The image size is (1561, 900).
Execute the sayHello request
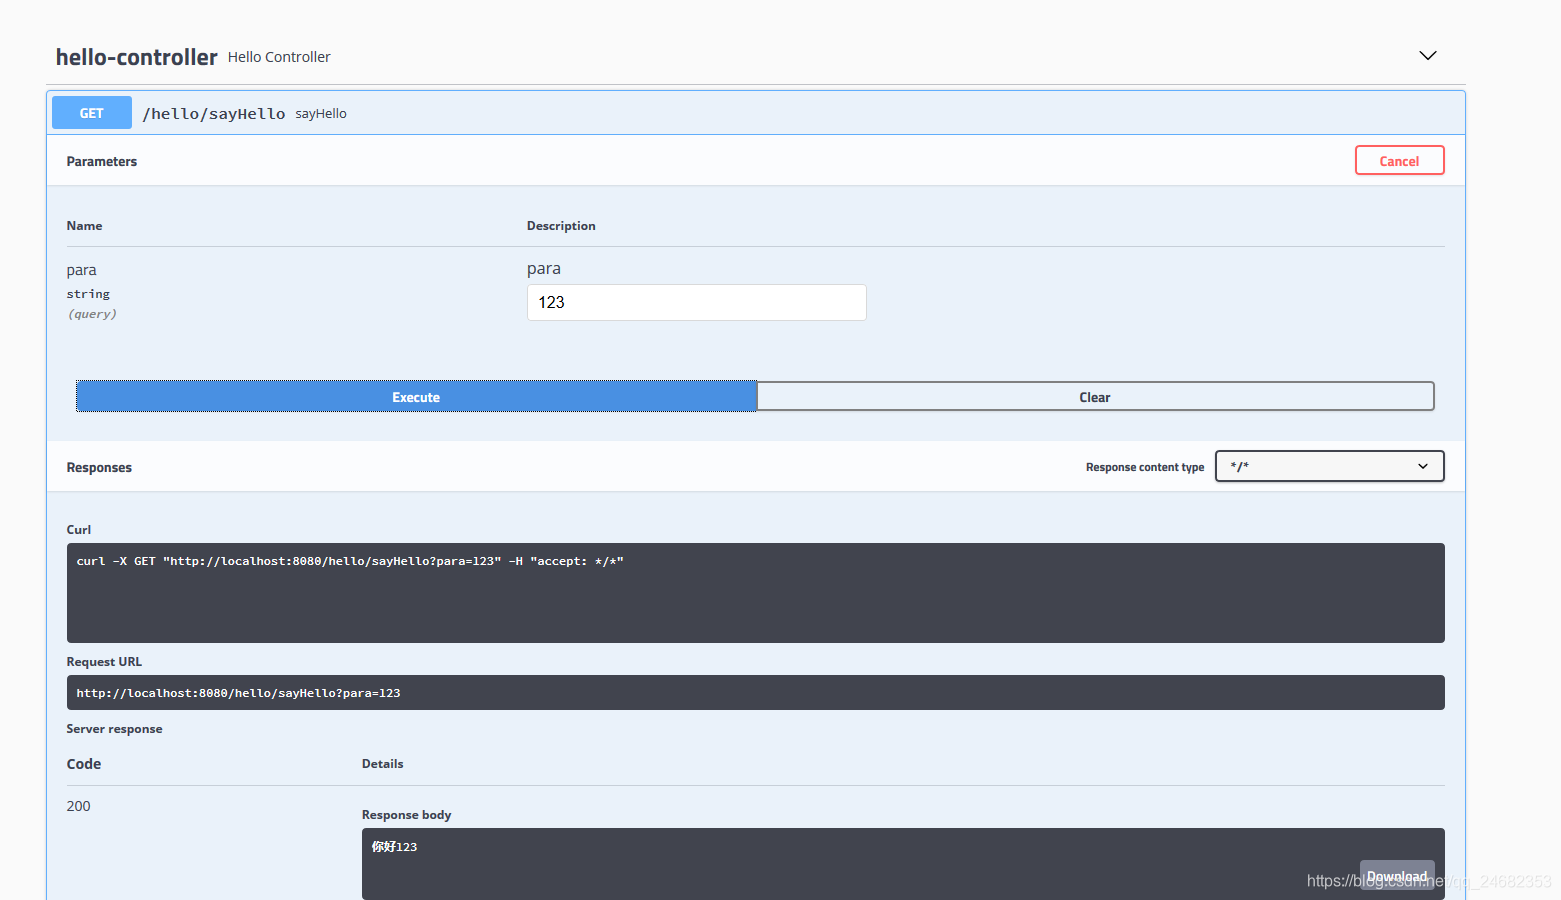(x=416, y=397)
